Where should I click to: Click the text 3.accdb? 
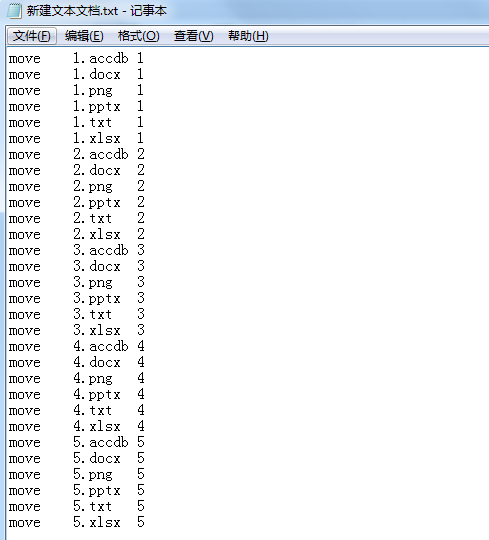(x=101, y=250)
